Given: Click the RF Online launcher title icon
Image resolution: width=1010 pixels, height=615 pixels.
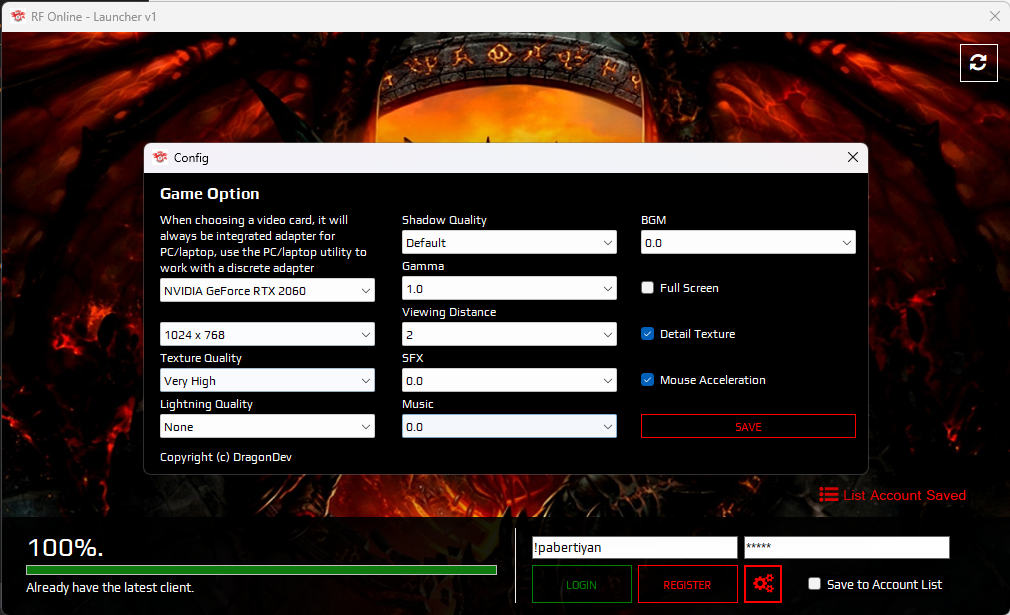Looking at the screenshot, I should coord(18,16).
